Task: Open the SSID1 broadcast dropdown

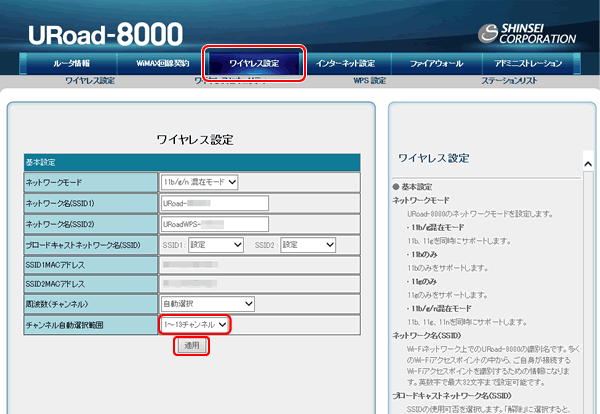Action: pos(216,245)
